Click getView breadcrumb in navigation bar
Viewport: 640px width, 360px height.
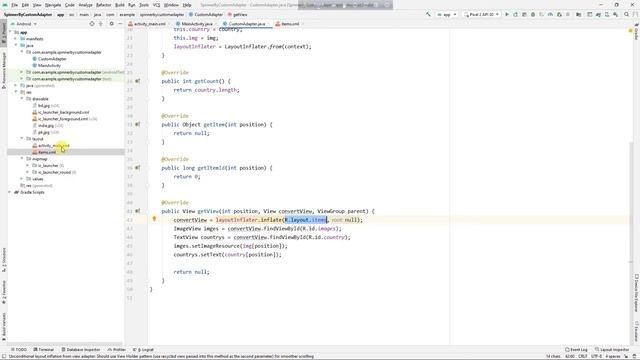pos(240,14)
